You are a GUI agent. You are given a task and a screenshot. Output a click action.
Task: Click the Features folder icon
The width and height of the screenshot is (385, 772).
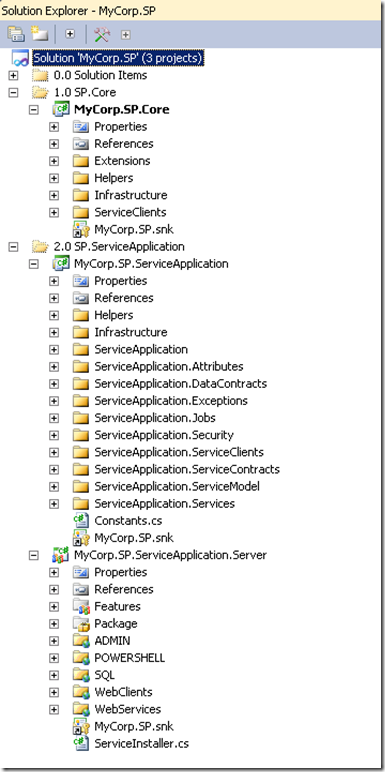pyautogui.click(x=81, y=606)
